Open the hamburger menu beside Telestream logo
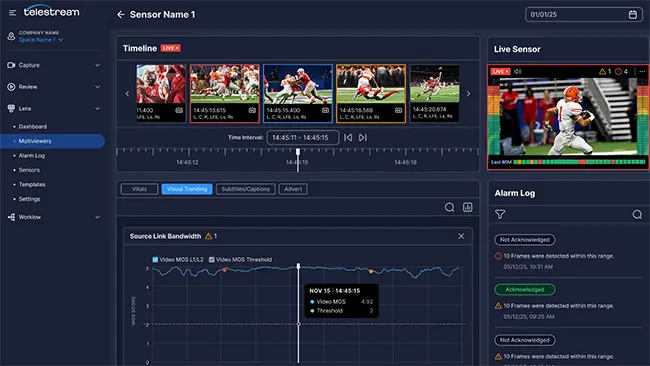This screenshot has width=650, height=366. pyautogui.click(x=12, y=13)
